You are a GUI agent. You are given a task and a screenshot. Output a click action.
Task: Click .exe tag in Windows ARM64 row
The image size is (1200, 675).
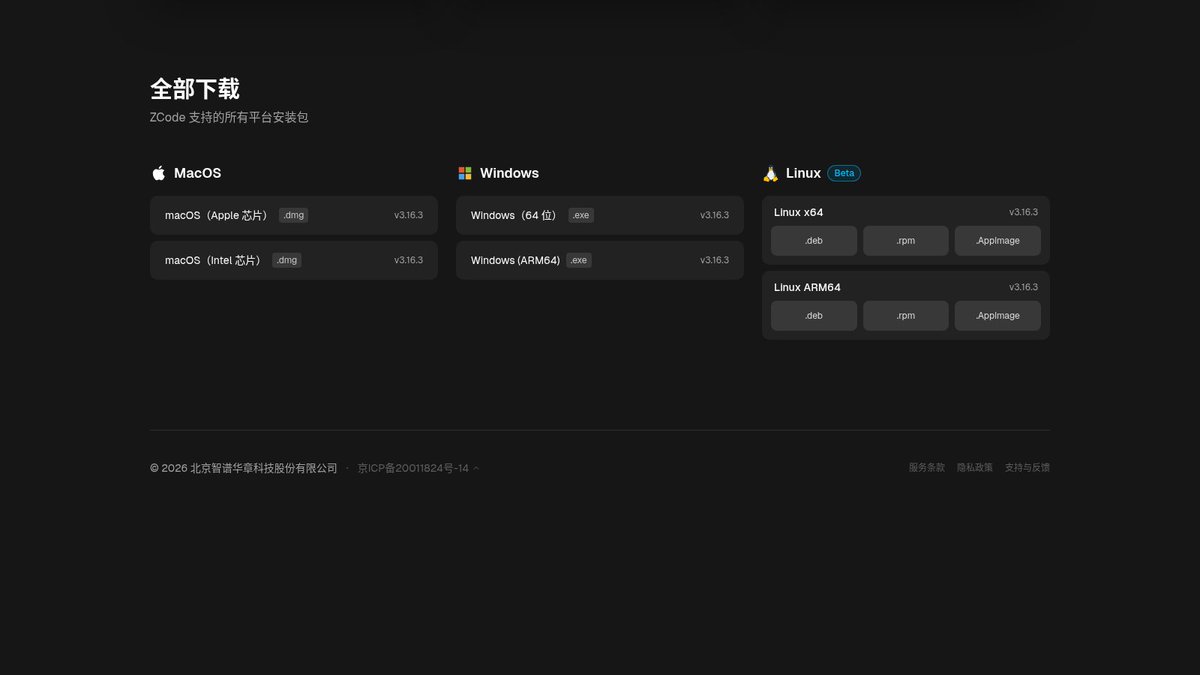click(579, 260)
